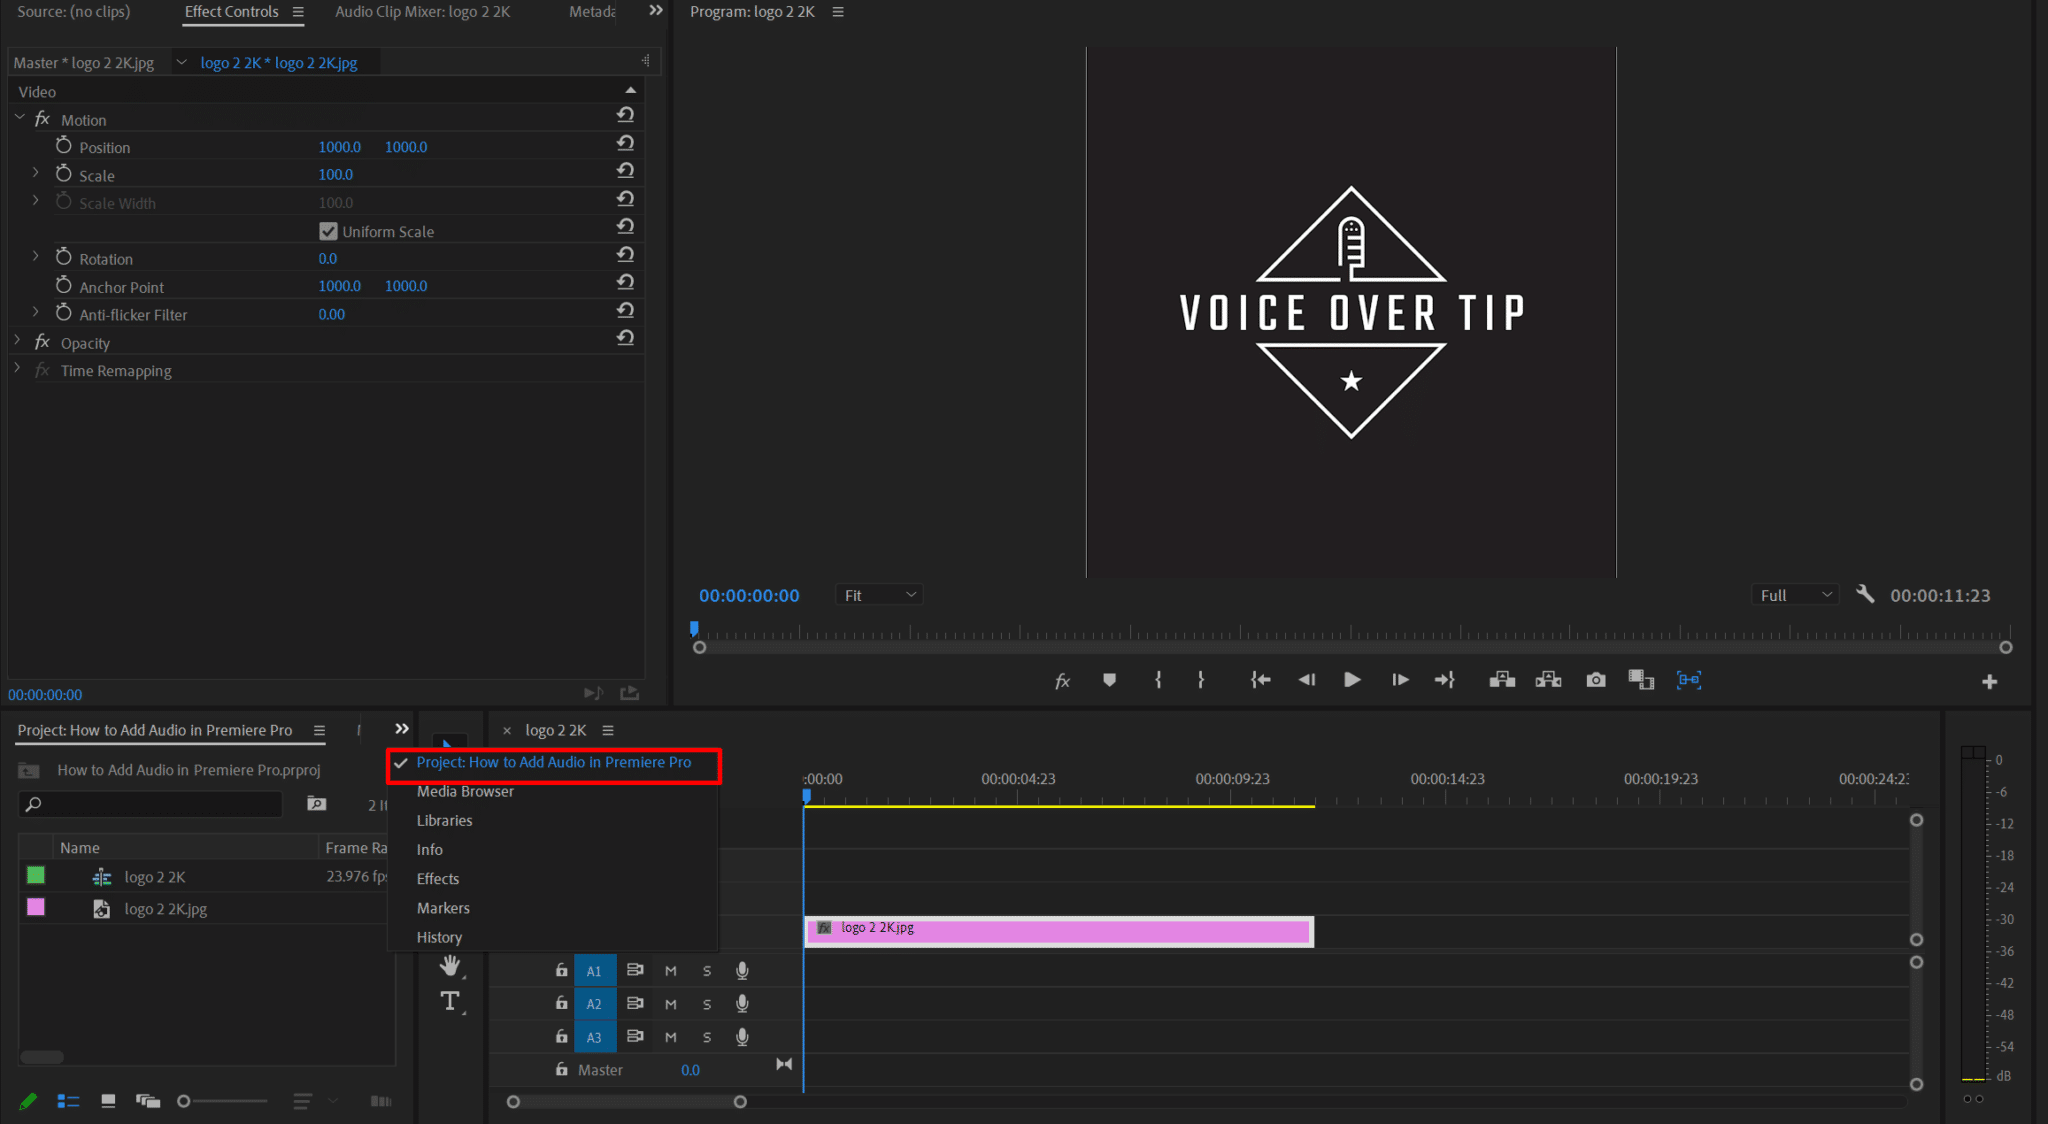Click the Step Back one frame icon
The image size is (2048, 1124).
click(1304, 680)
